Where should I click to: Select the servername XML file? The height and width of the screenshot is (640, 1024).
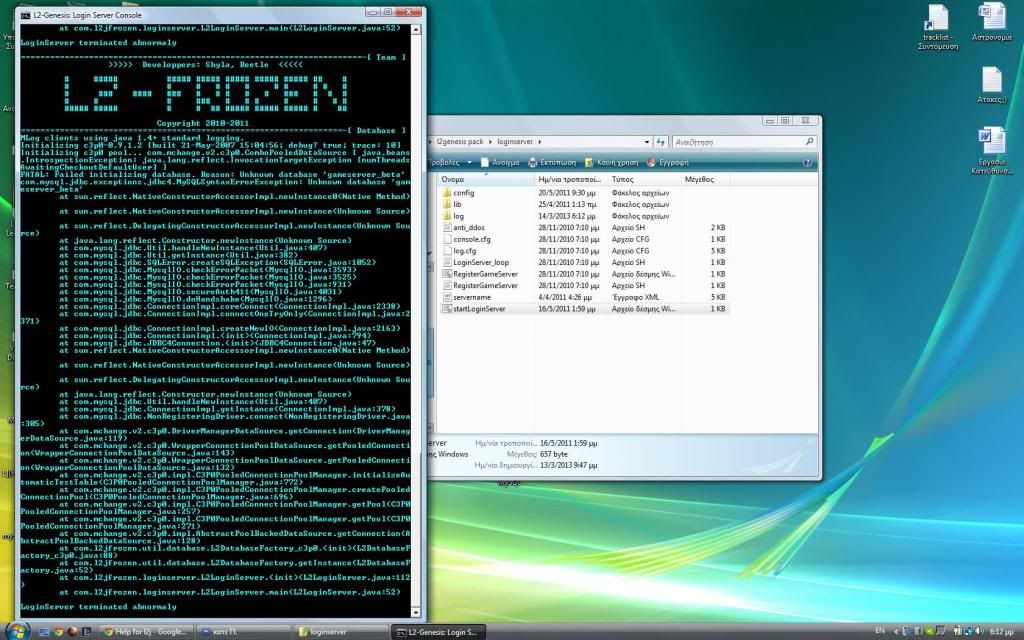tap(472, 297)
